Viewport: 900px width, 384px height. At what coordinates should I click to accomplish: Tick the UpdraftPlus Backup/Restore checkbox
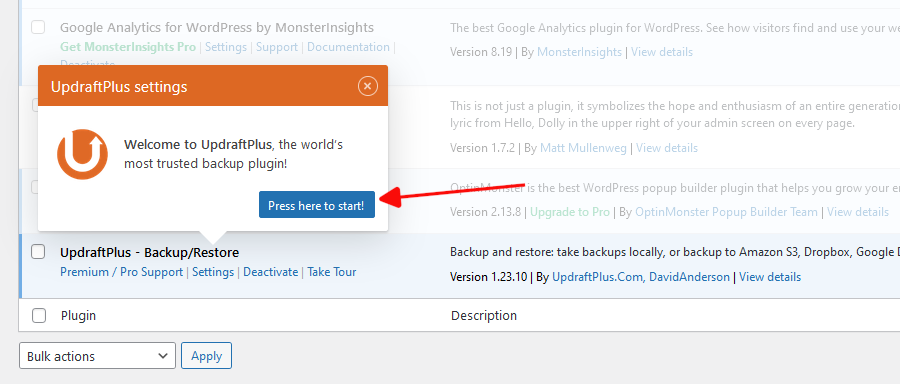click(x=38, y=251)
